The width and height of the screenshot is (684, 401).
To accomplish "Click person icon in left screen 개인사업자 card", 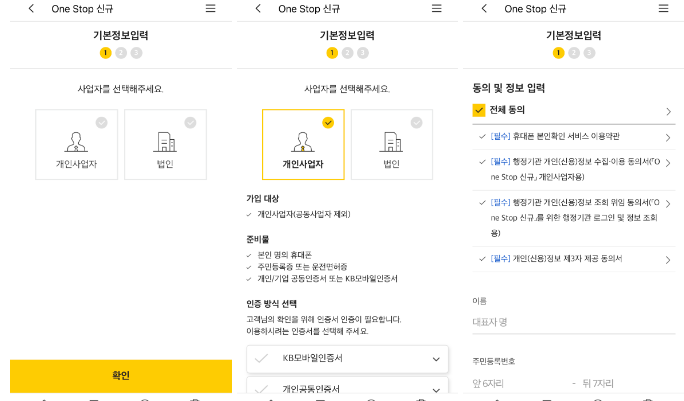I will pos(76,142).
